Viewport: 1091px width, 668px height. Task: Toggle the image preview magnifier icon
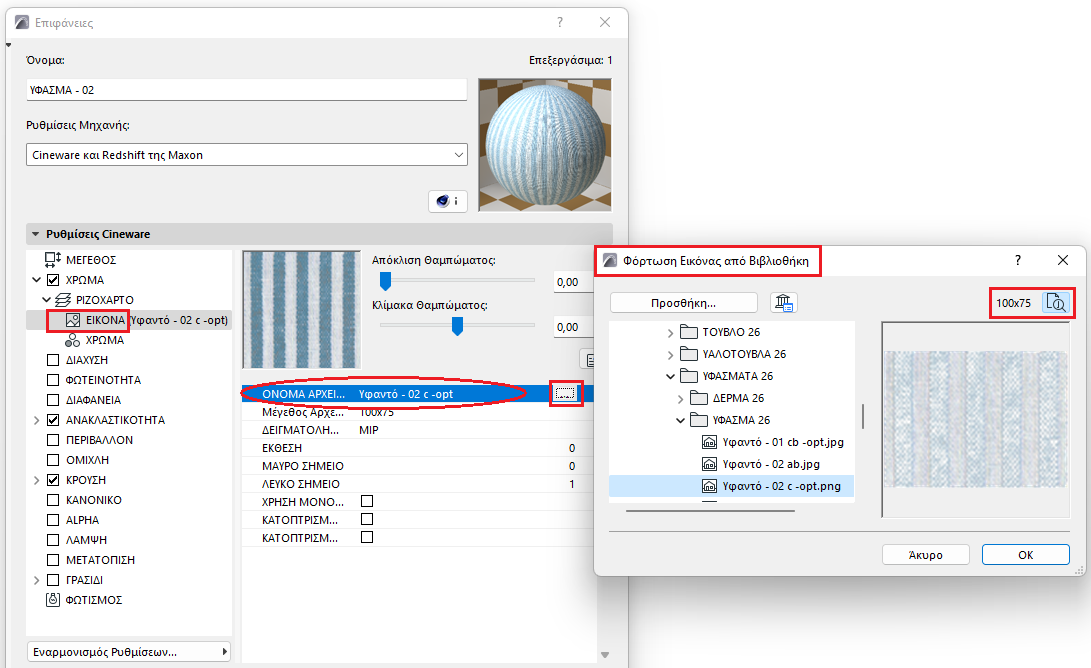pos(1056,303)
